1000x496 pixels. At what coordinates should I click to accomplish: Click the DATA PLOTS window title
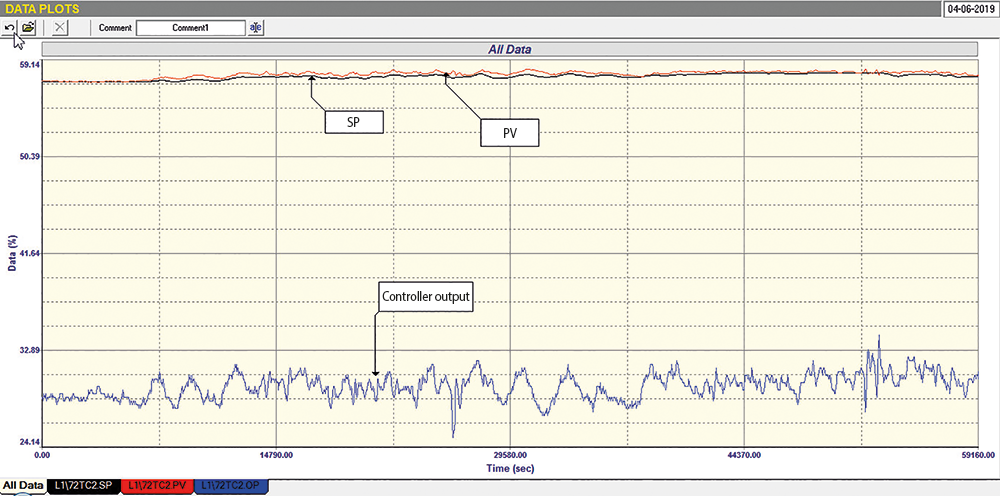tap(43, 9)
